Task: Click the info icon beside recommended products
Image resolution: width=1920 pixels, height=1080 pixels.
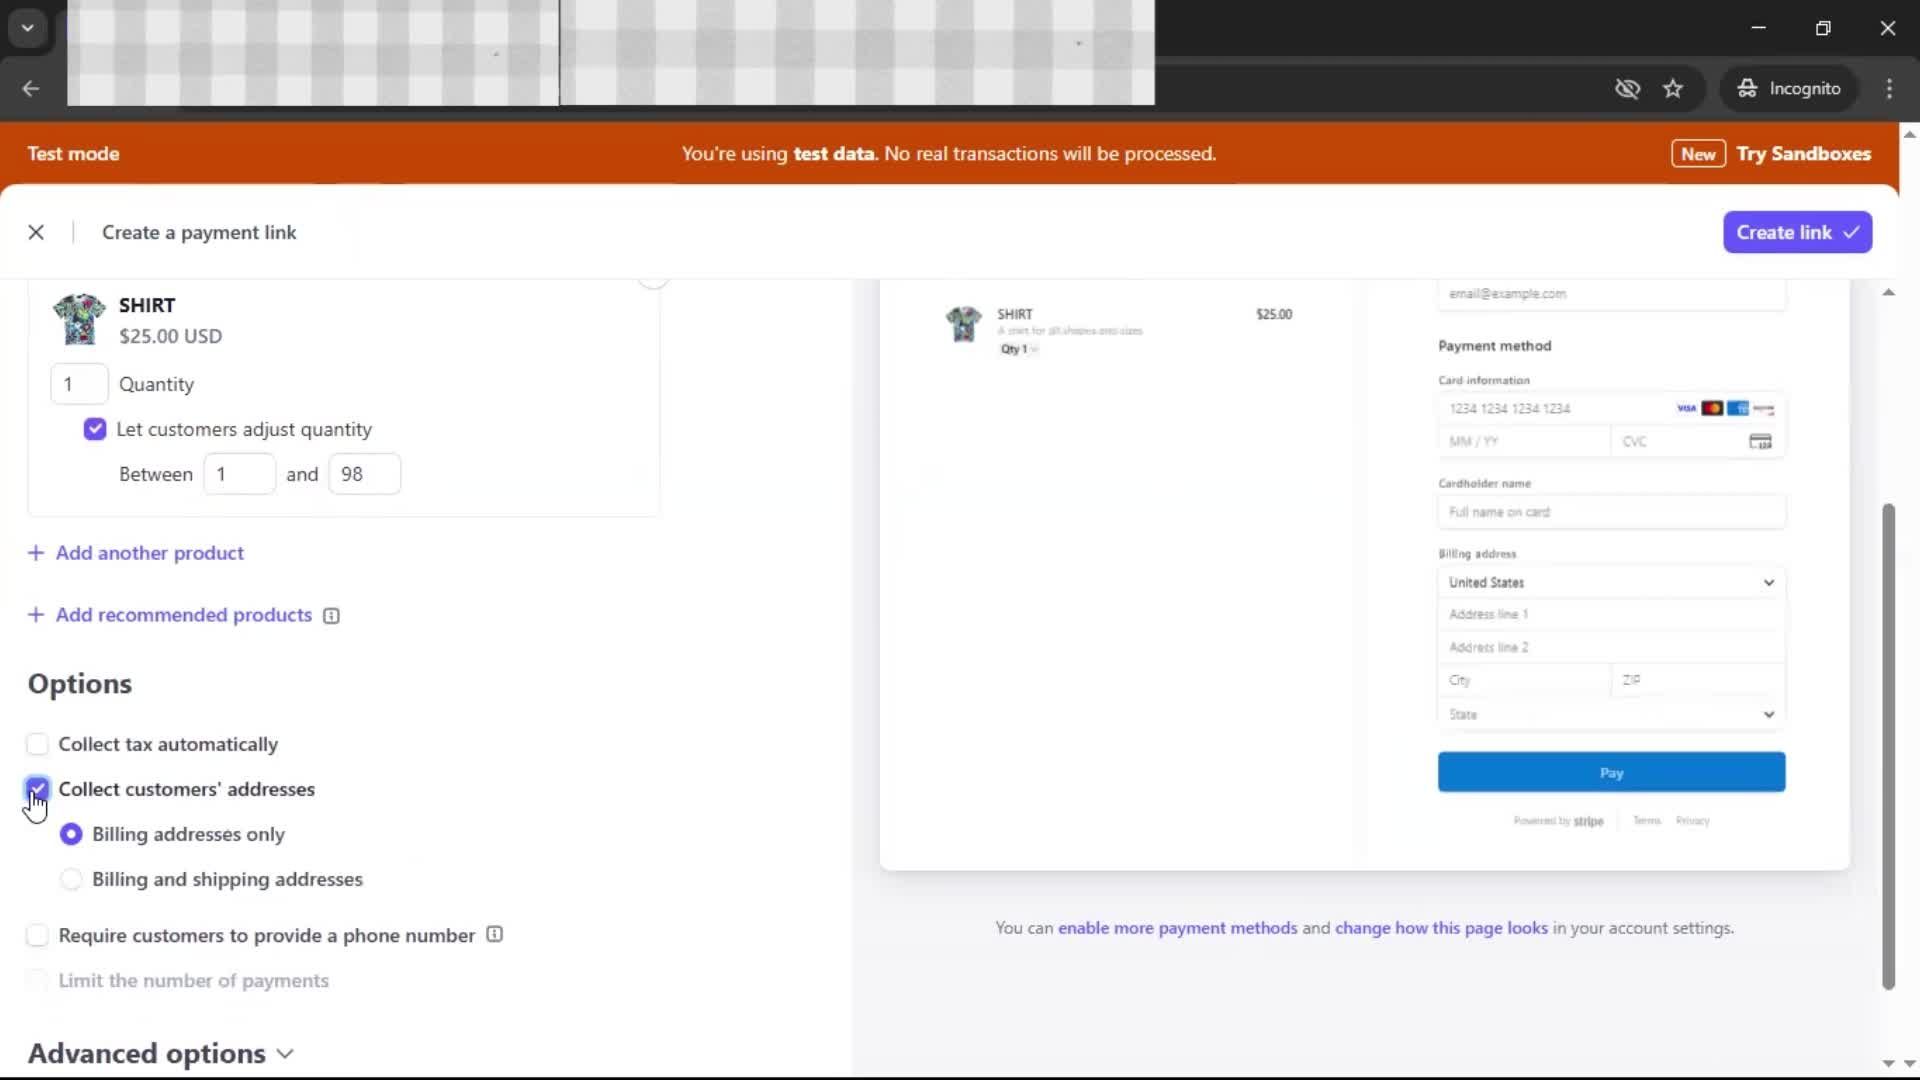Action: 331,616
